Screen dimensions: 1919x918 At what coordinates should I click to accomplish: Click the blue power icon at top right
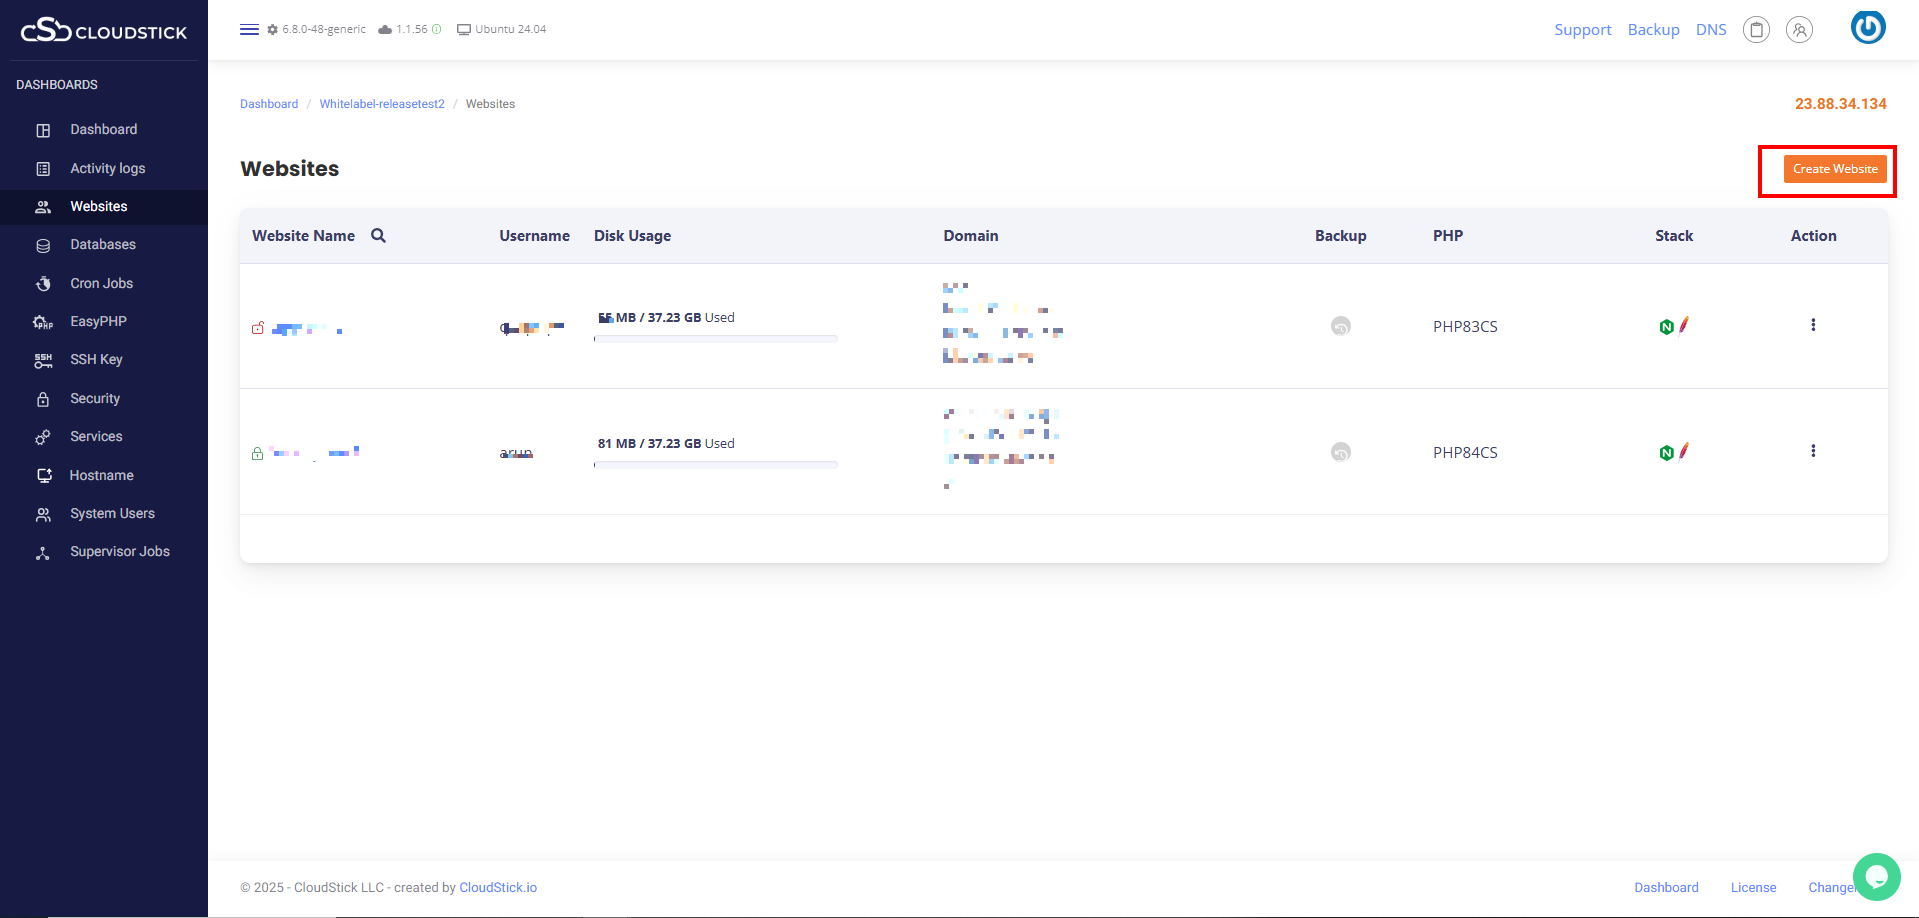pos(1867,28)
